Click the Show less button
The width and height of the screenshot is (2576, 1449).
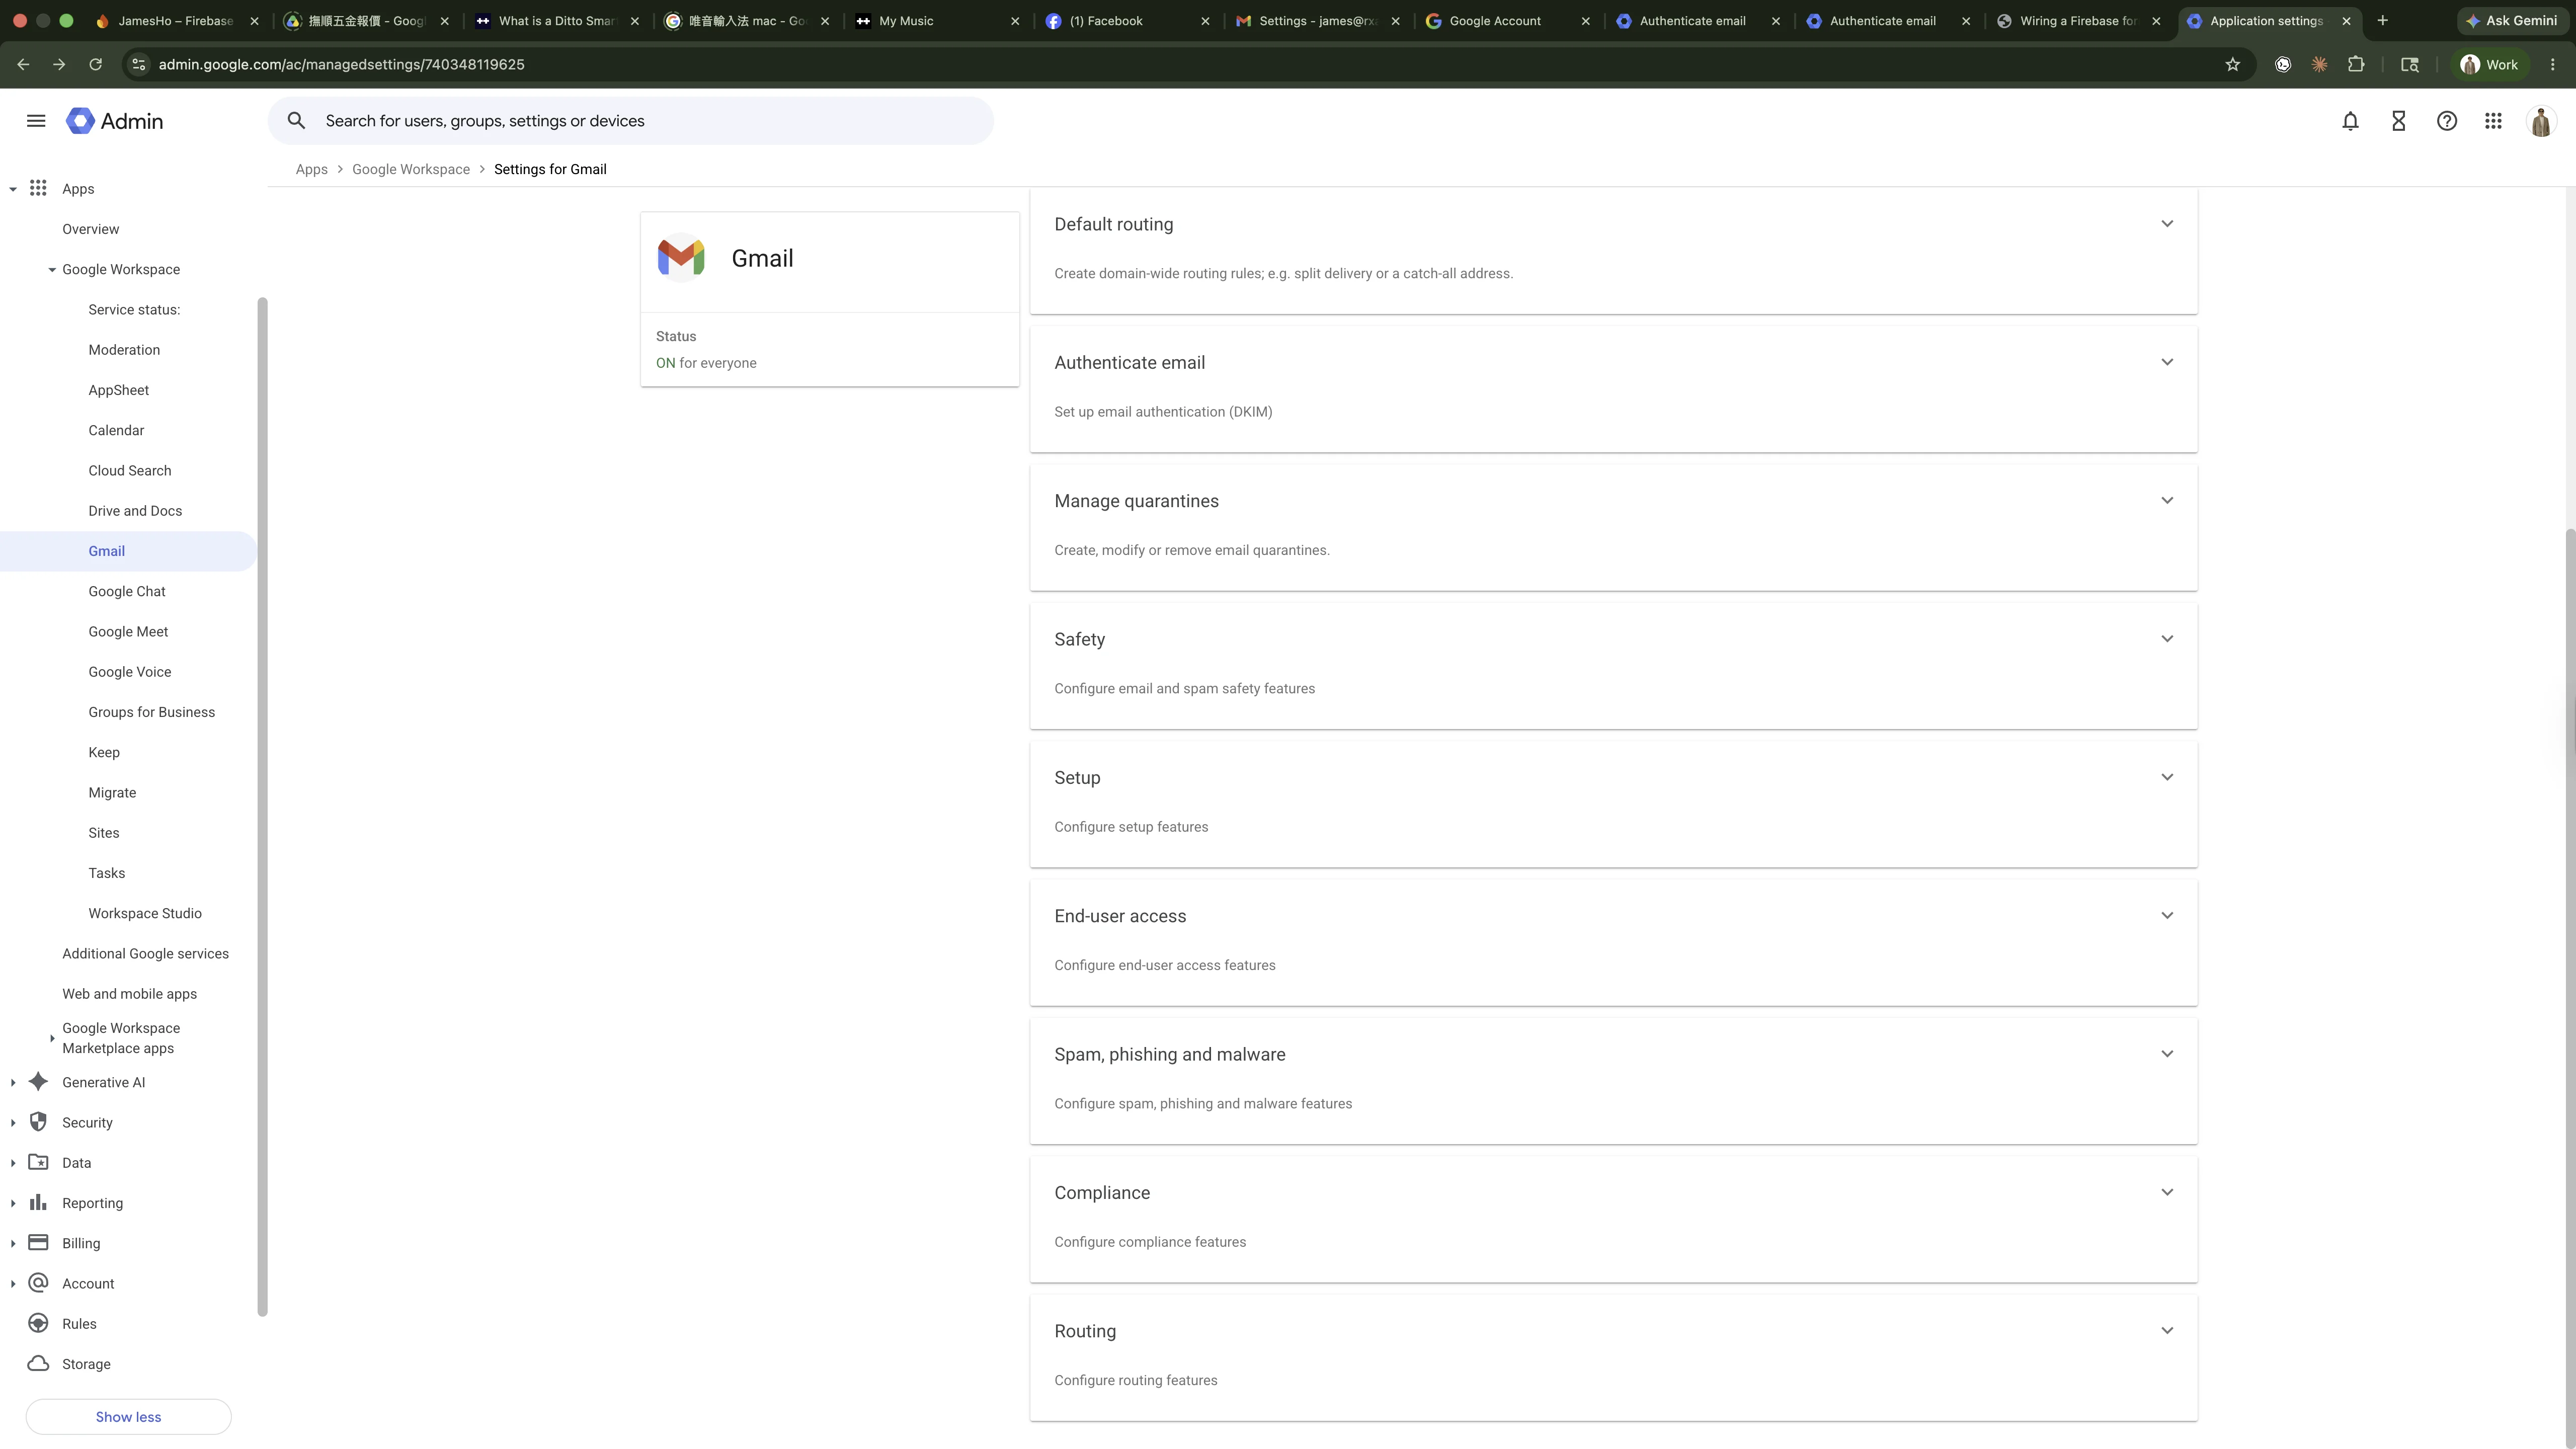pyautogui.click(x=128, y=1416)
